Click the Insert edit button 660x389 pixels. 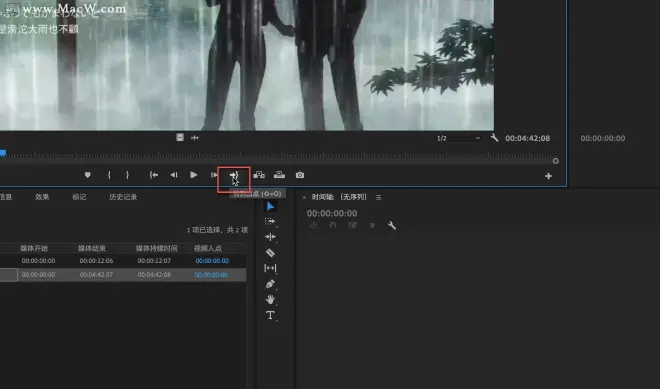[259, 175]
